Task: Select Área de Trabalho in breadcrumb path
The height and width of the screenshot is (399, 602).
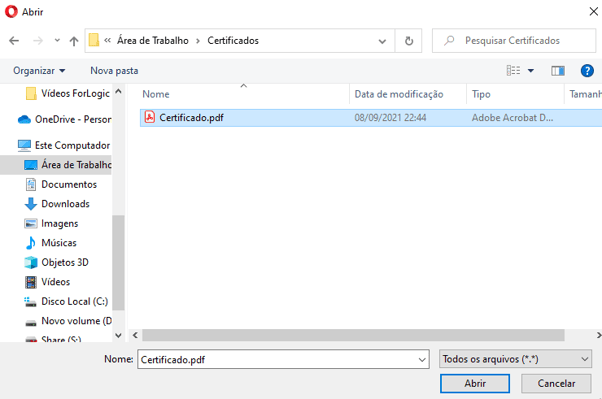Action: (153, 40)
